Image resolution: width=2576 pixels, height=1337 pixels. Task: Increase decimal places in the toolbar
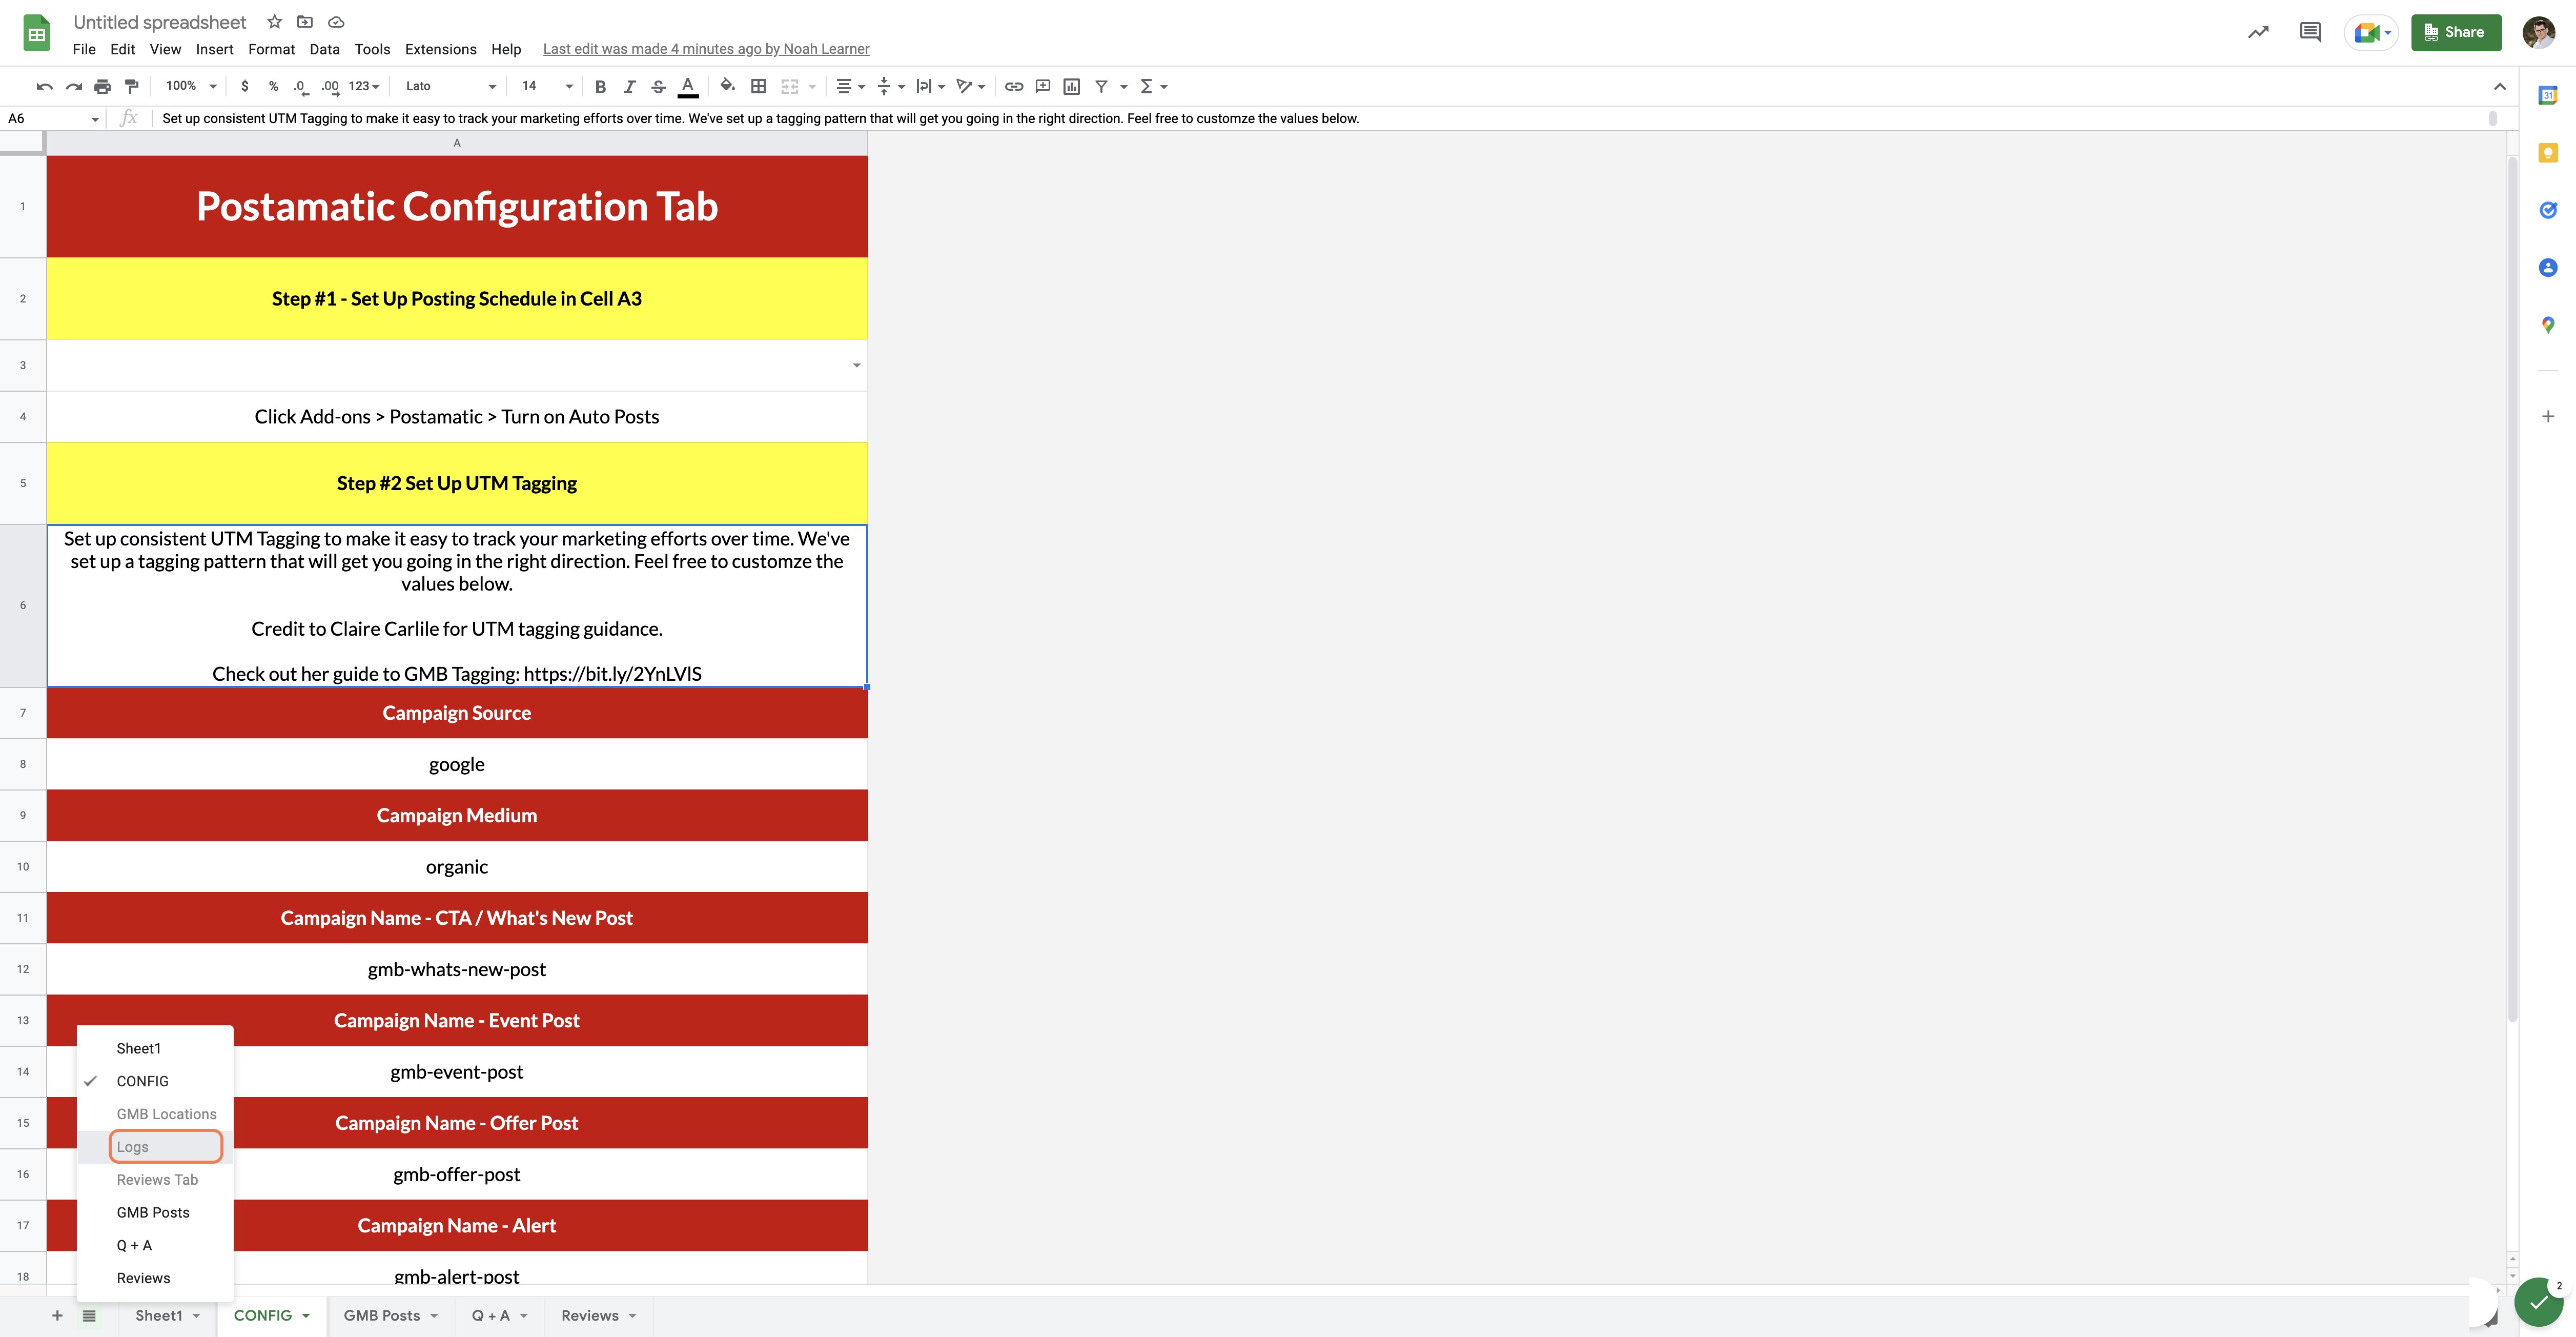pos(330,86)
